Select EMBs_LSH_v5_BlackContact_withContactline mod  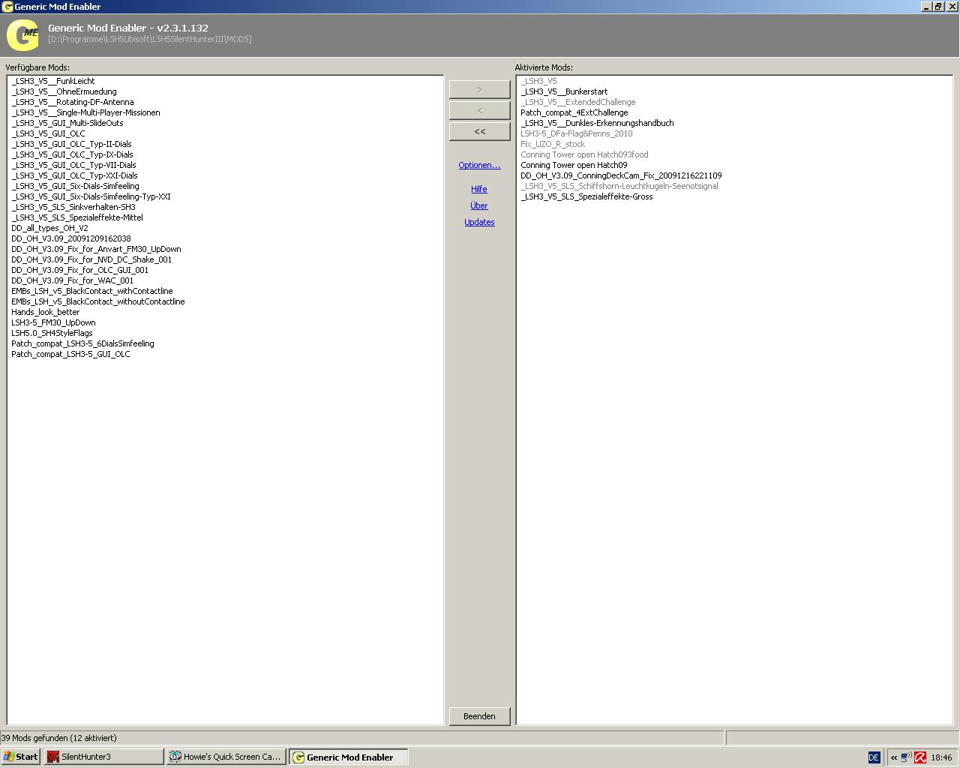coord(92,291)
